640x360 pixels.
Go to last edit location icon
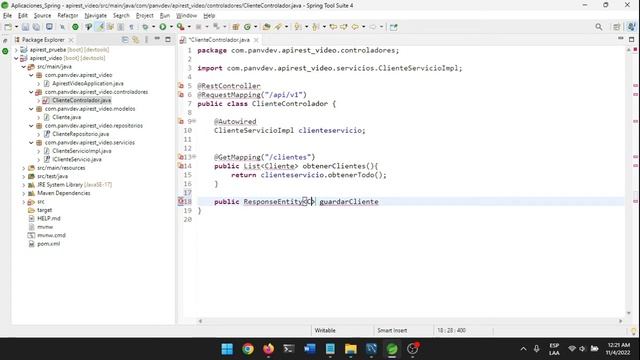[333, 27]
